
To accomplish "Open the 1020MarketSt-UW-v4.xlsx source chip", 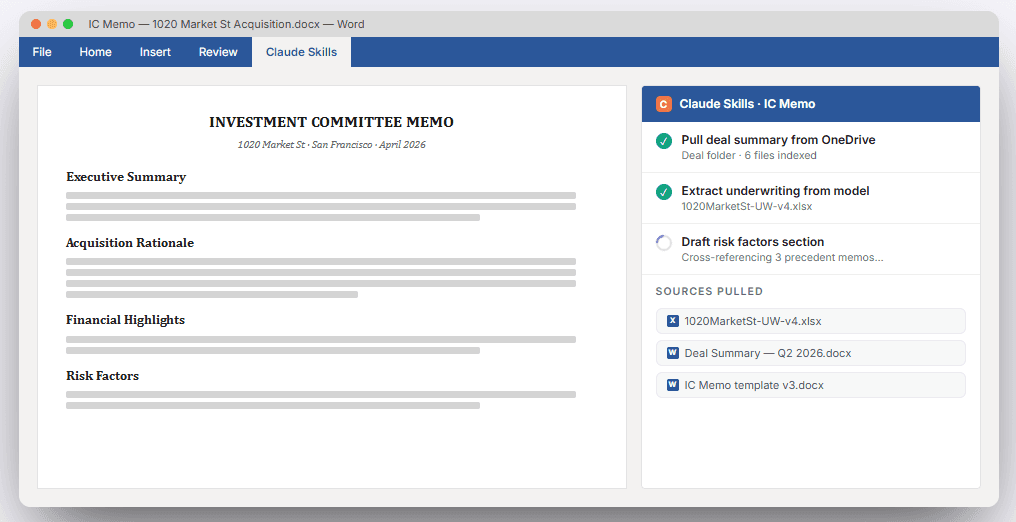I will [811, 321].
